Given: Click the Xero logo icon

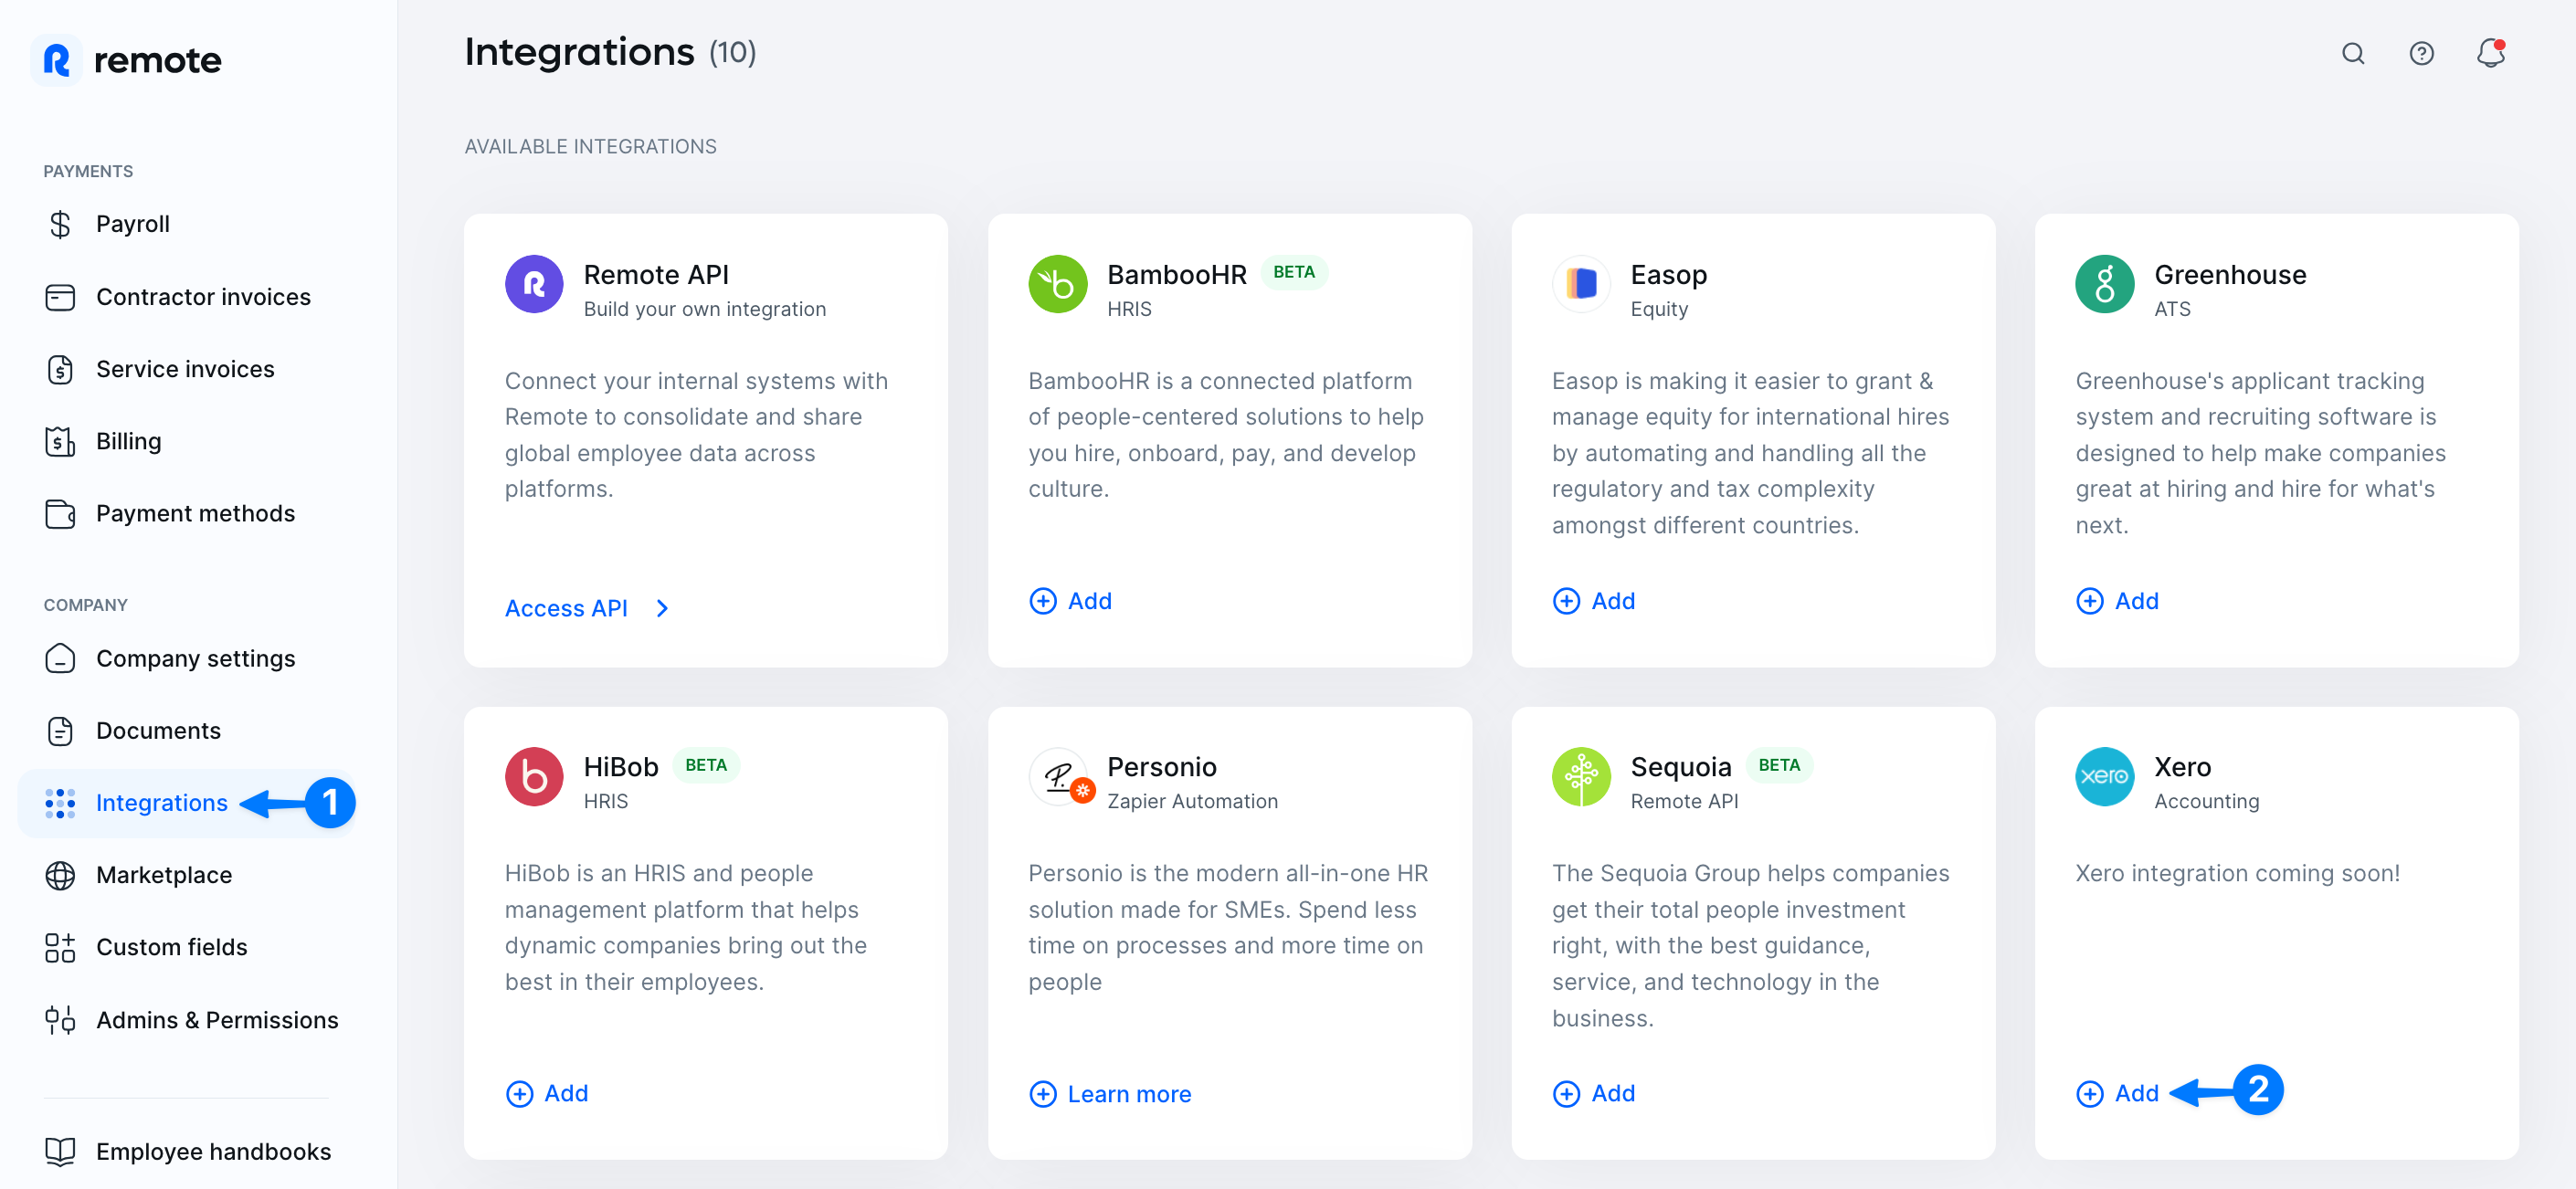Looking at the screenshot, I should click(x=2104, y=776).
